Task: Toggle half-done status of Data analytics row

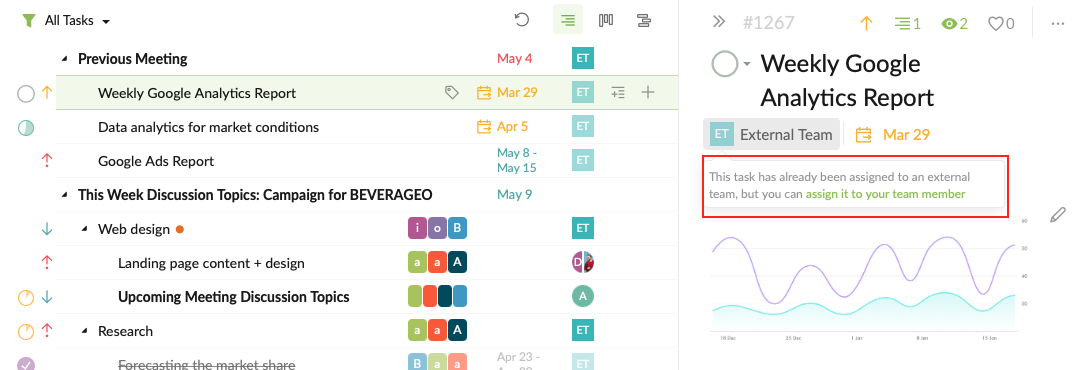Action: 26,127
